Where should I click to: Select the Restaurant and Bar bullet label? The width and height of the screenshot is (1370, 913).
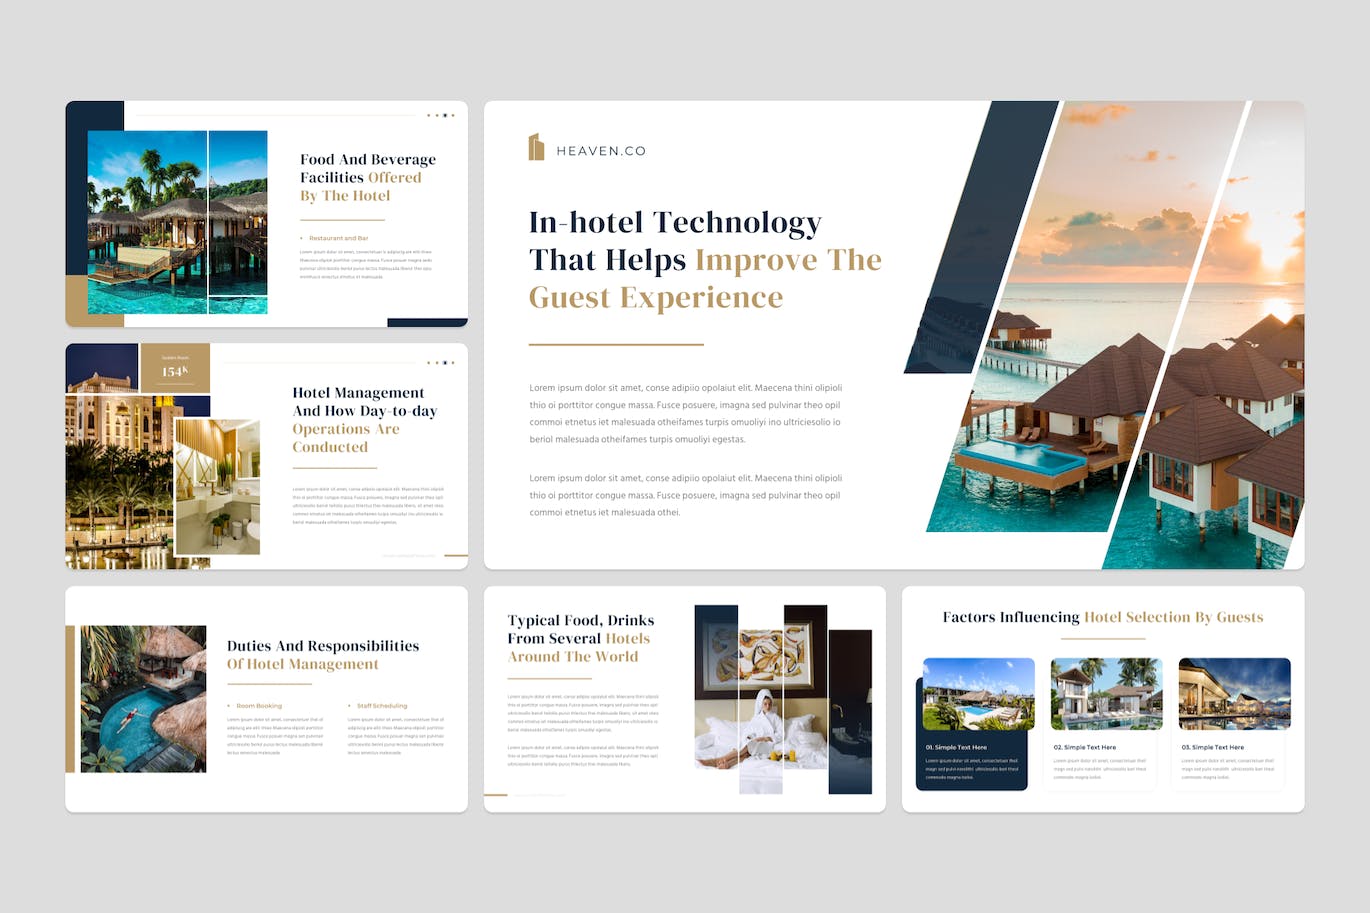(338, 238)
